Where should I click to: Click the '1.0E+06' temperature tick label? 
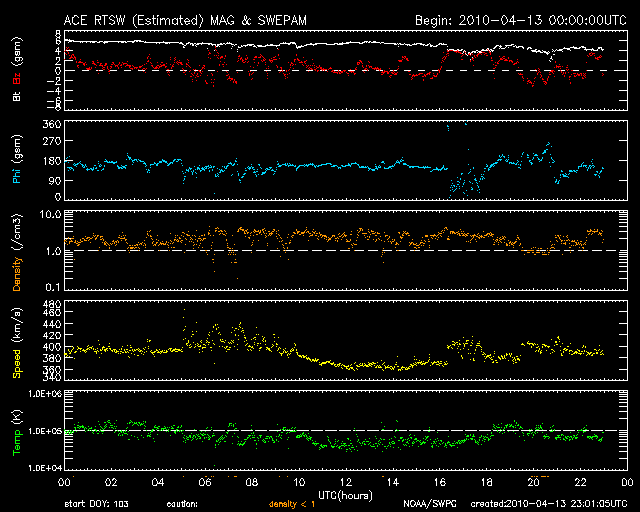45,394
